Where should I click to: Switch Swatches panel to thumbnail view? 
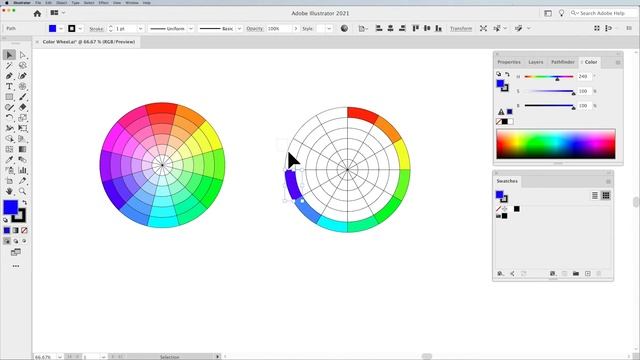(606, 196)
